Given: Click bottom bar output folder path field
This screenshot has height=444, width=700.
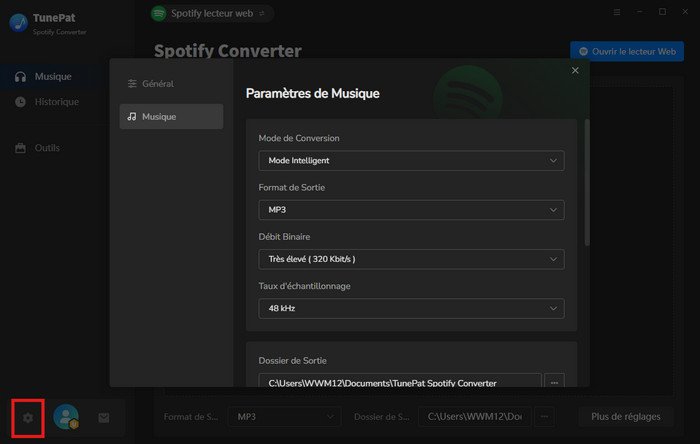Looking at the screenshot, I should pyautogui.click(x=475, y=417).
